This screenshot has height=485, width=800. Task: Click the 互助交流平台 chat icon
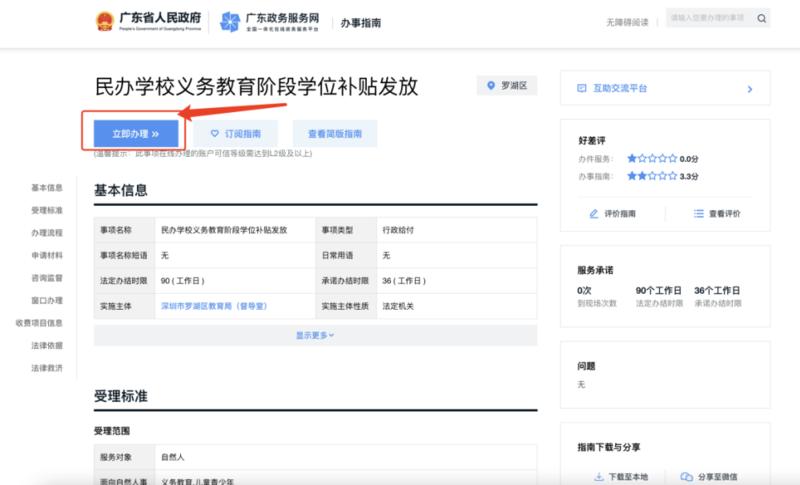coord(582,88)
